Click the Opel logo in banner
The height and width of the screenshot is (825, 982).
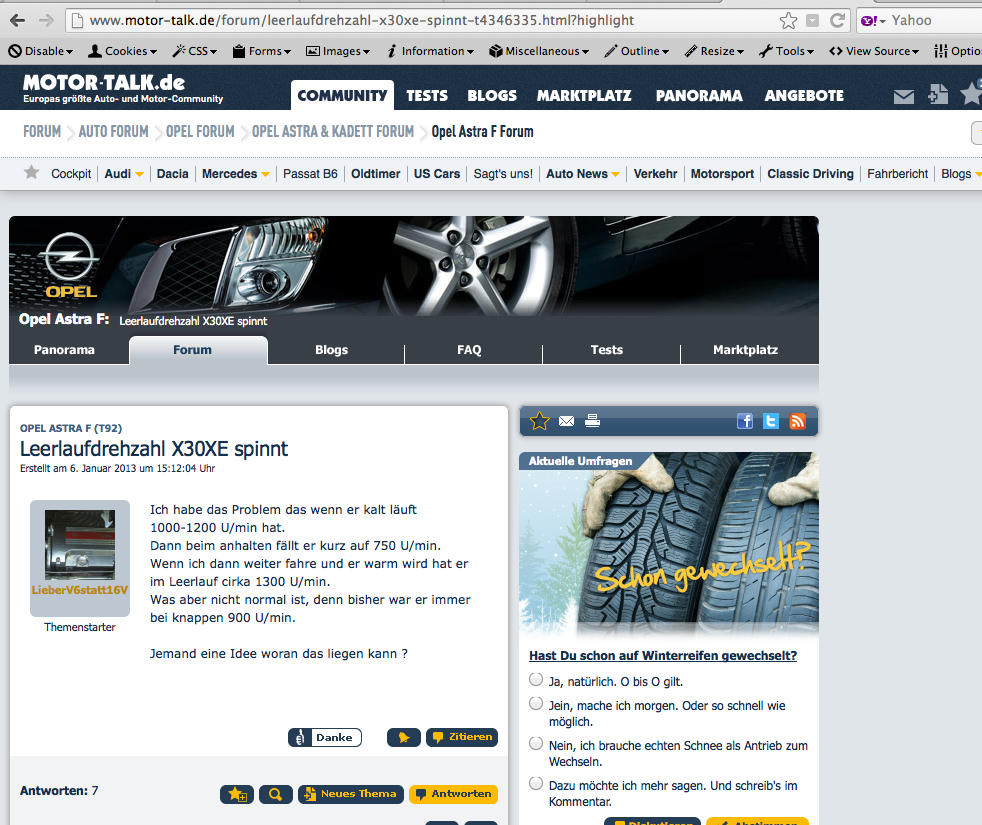(70, 266)
